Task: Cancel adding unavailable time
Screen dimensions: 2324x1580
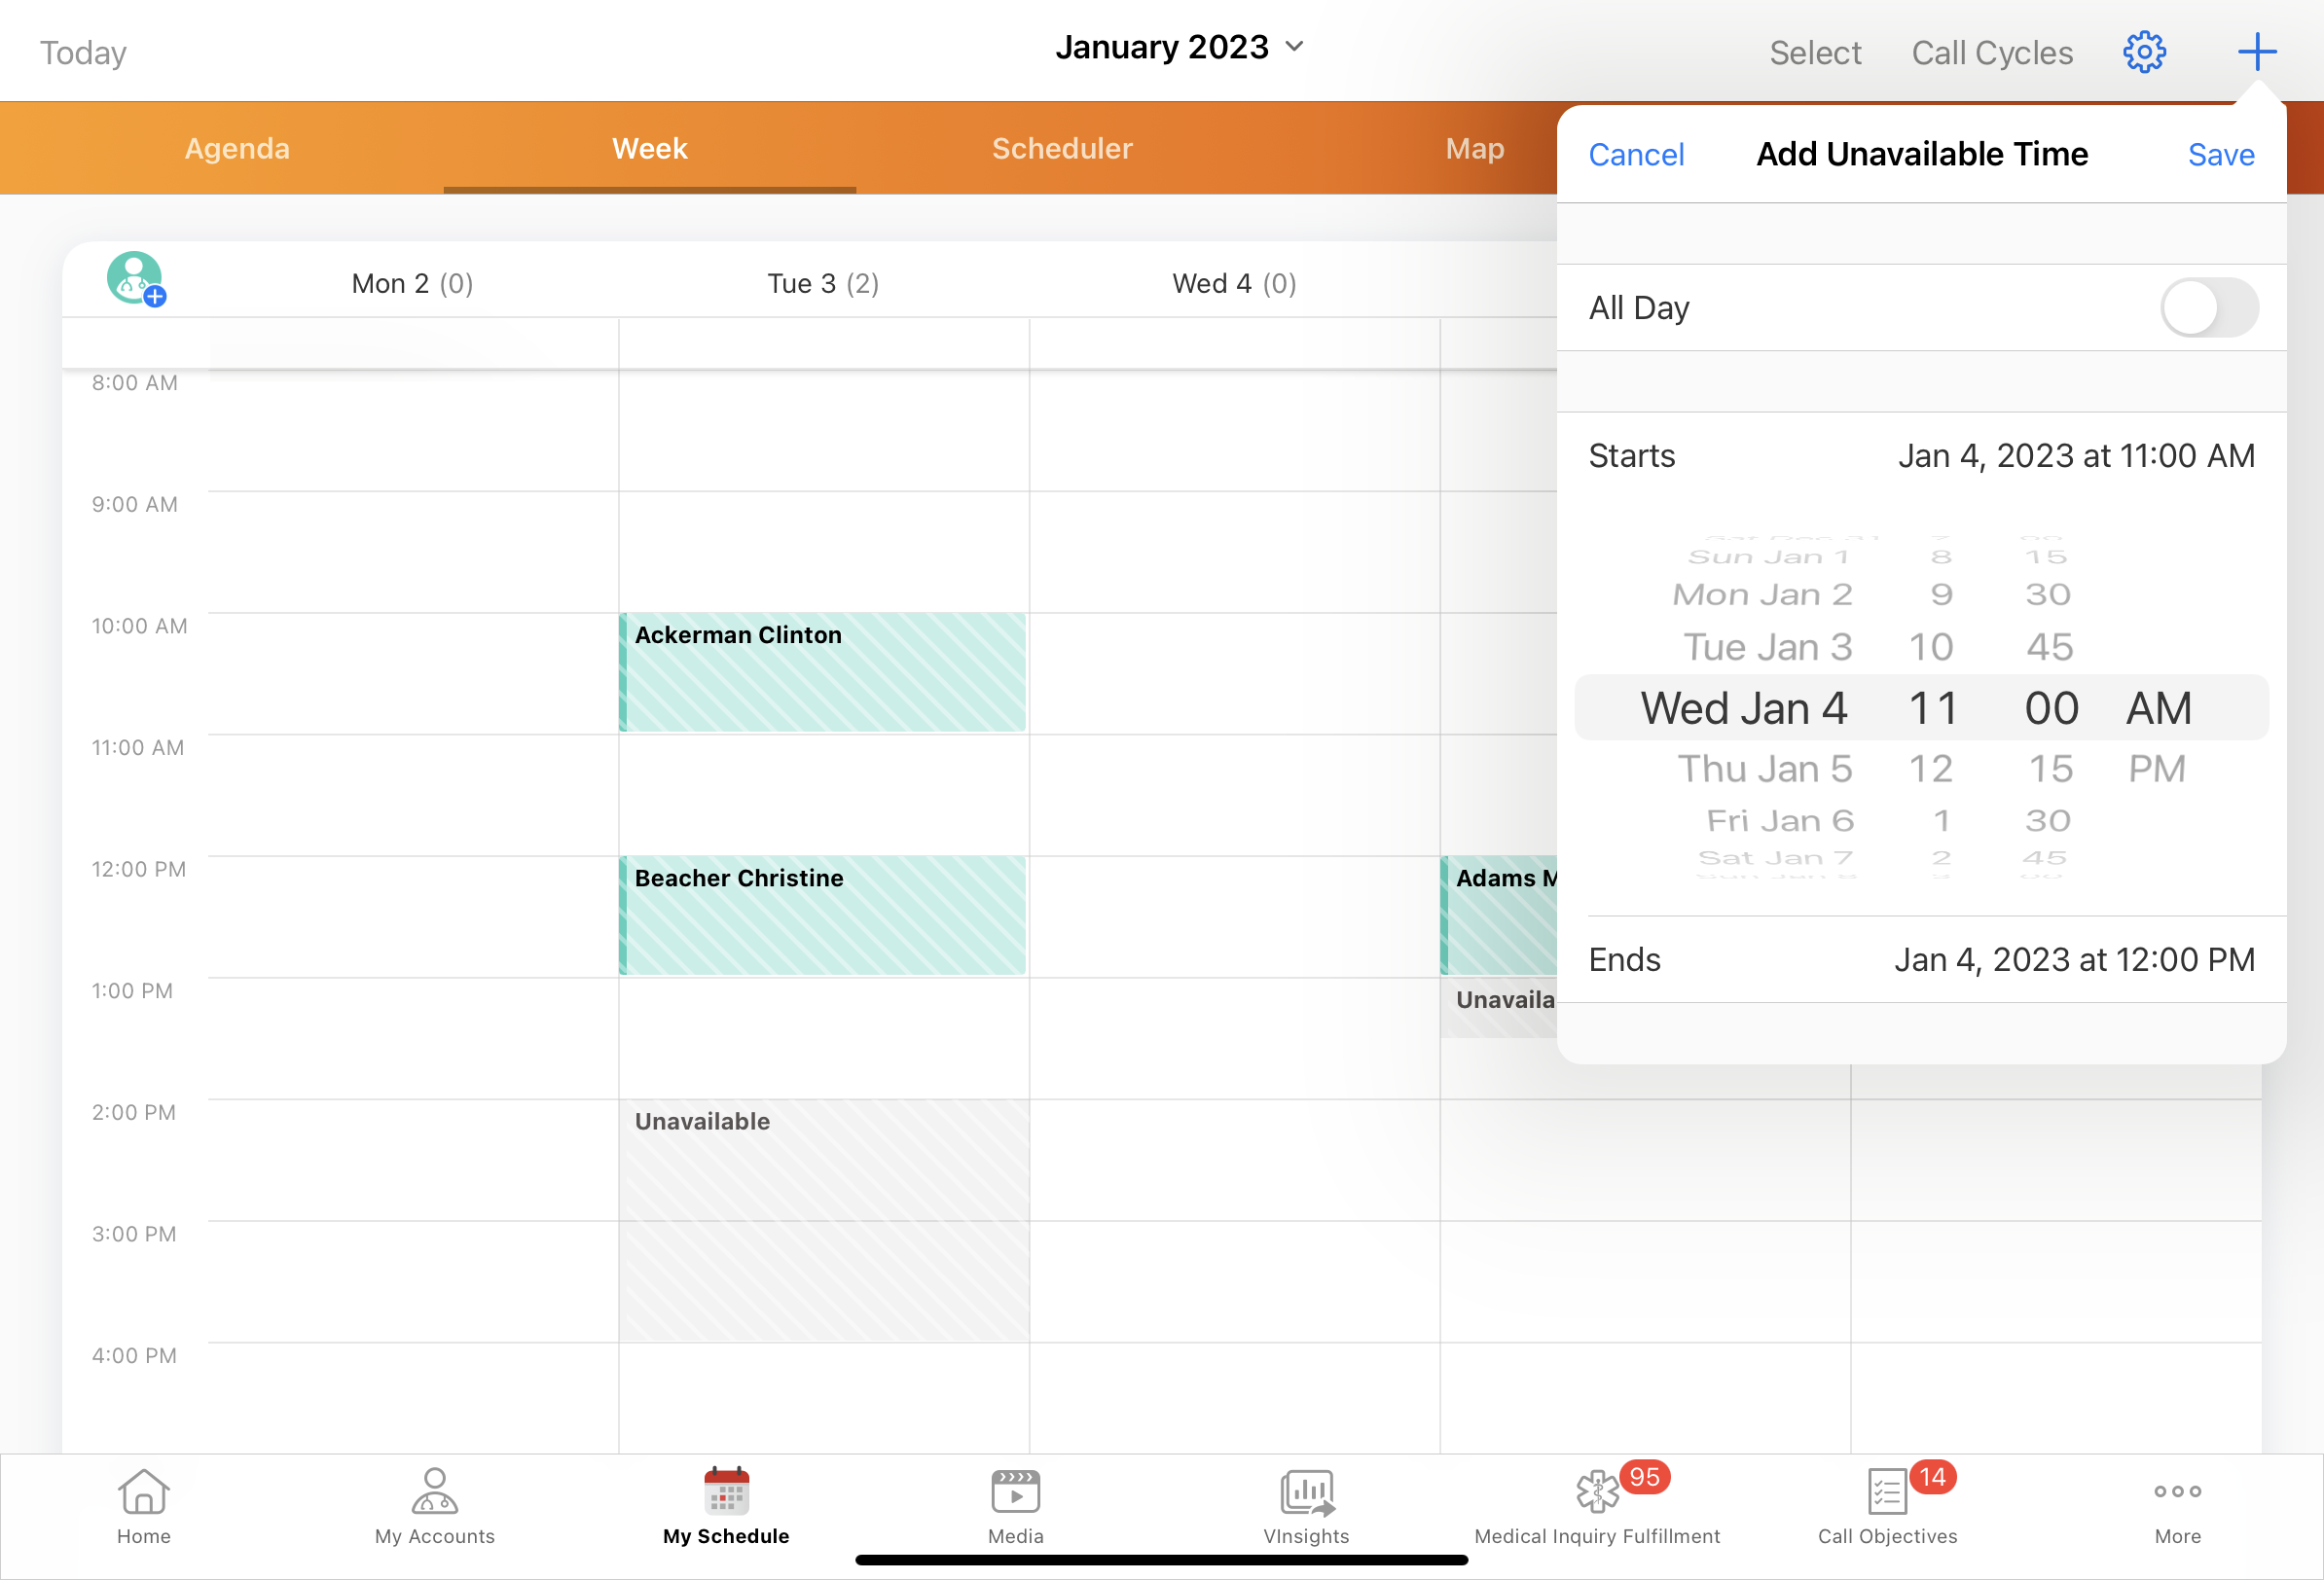Action: (x=1635, y=155)
